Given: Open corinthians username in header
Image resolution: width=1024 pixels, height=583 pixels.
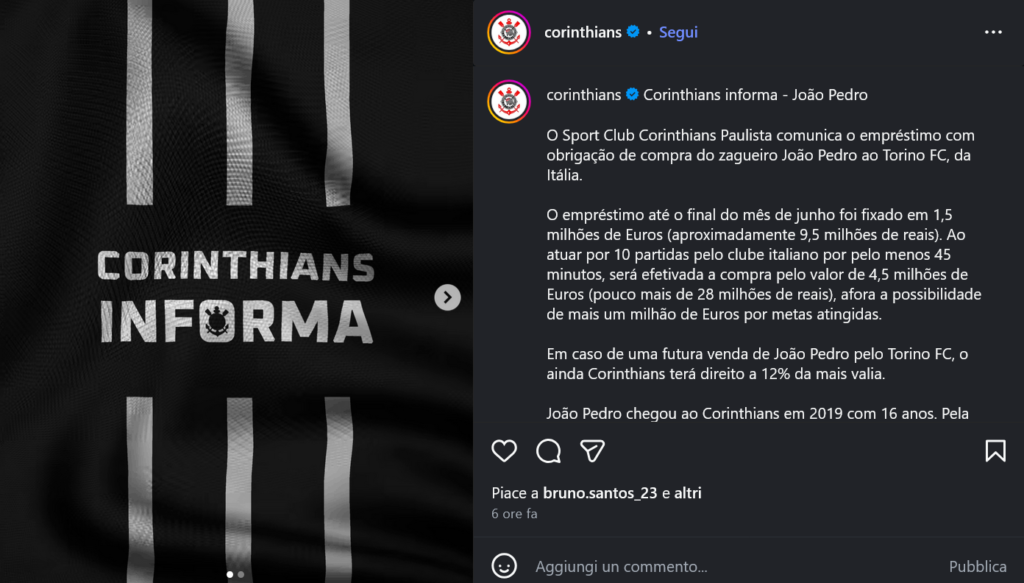Looking at the screenshot, I should 583,33.
